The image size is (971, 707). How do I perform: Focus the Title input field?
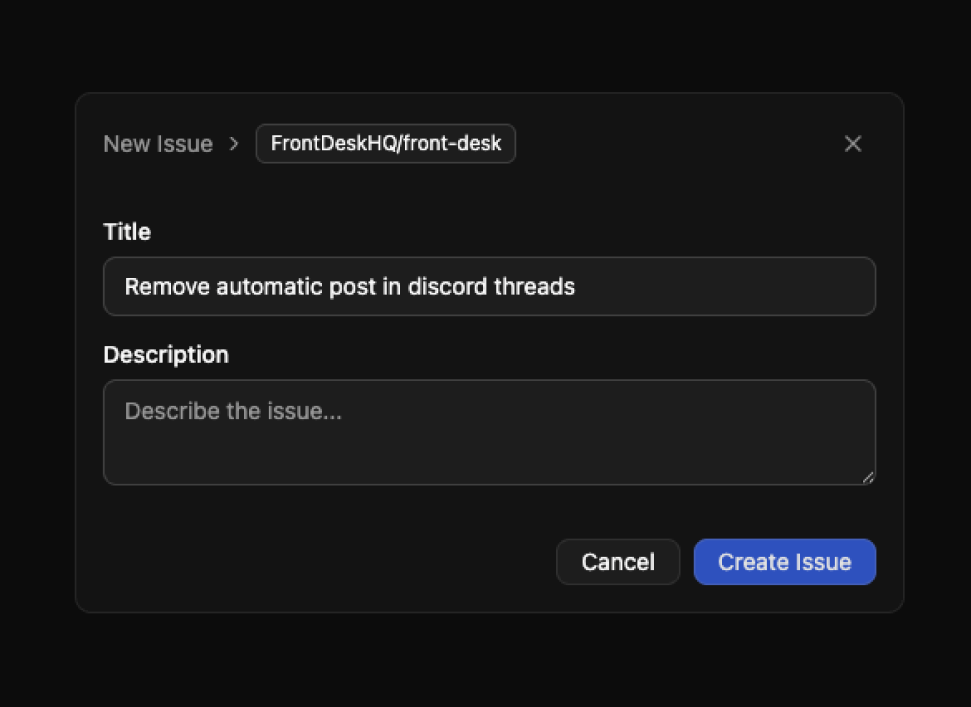489,287
